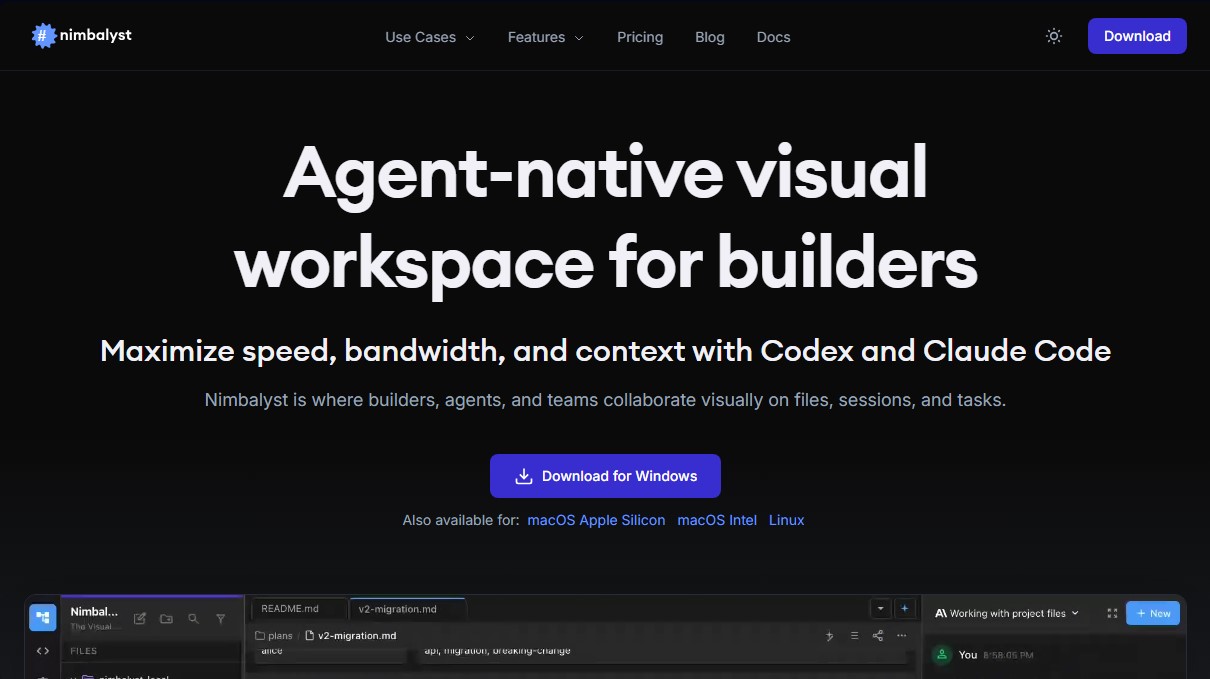Click the expand fullscreen icon in chat panel
The image size is (1210, 679).
coord(1112,613)
